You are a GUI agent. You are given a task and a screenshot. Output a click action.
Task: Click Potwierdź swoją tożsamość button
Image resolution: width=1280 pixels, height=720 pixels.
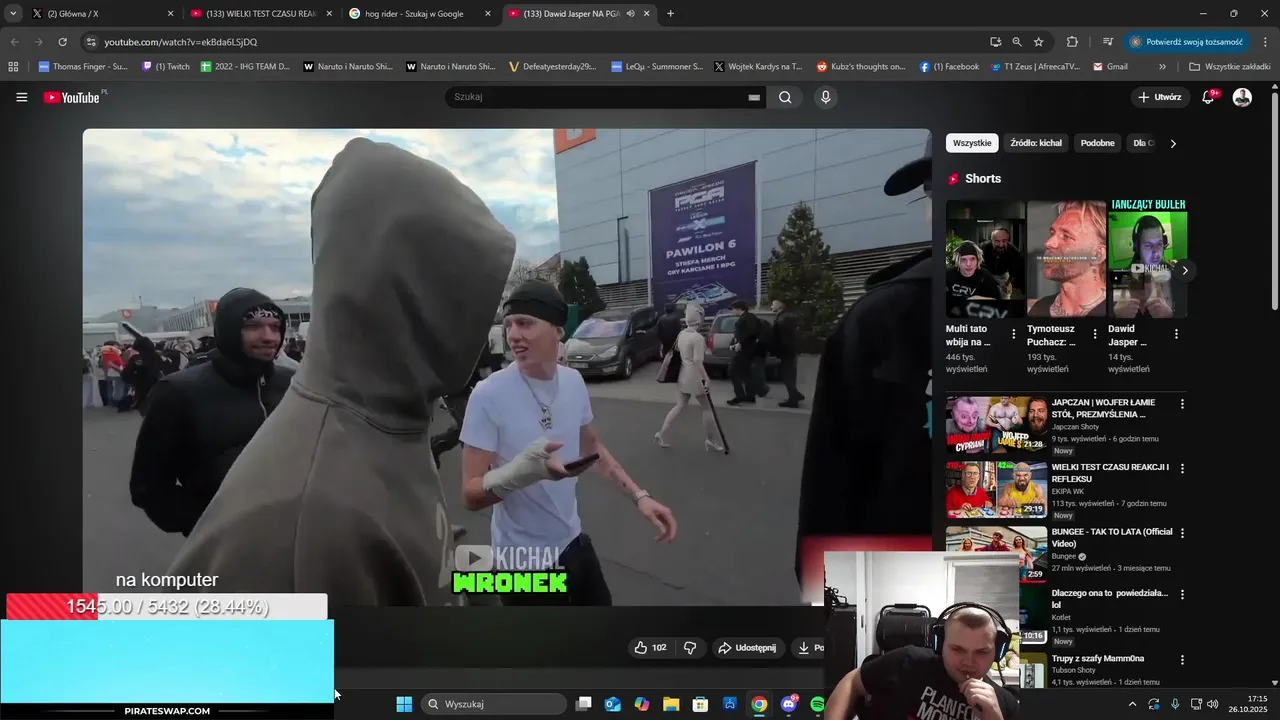point(1185,42)
